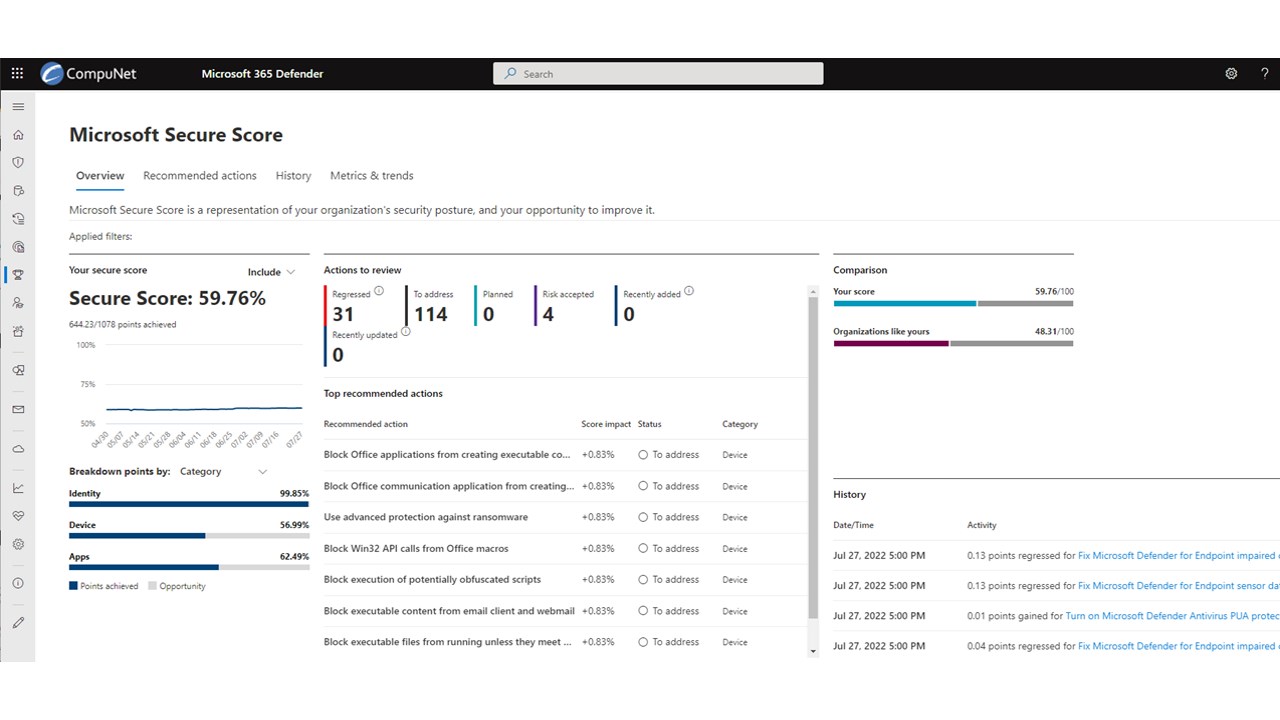Click the Status column header
The width and height of the screenshot is (1280, 720).
click(650, 424)
